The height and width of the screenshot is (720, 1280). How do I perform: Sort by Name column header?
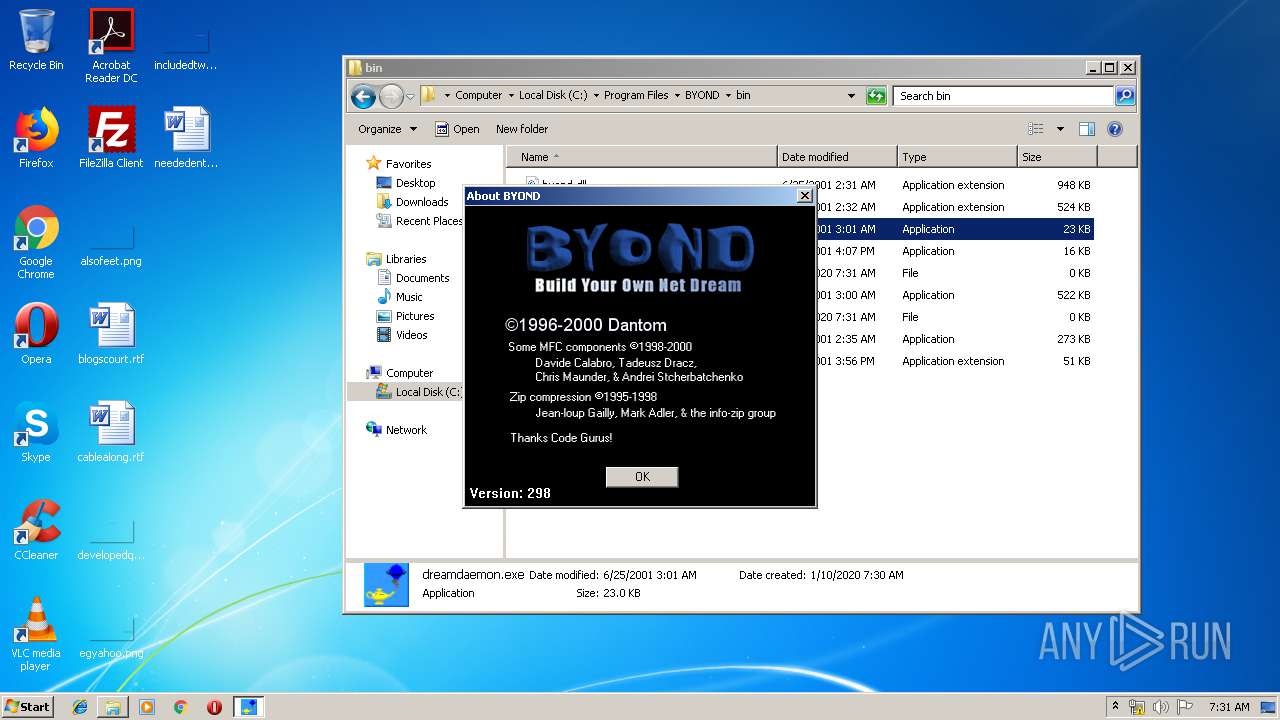643,157
